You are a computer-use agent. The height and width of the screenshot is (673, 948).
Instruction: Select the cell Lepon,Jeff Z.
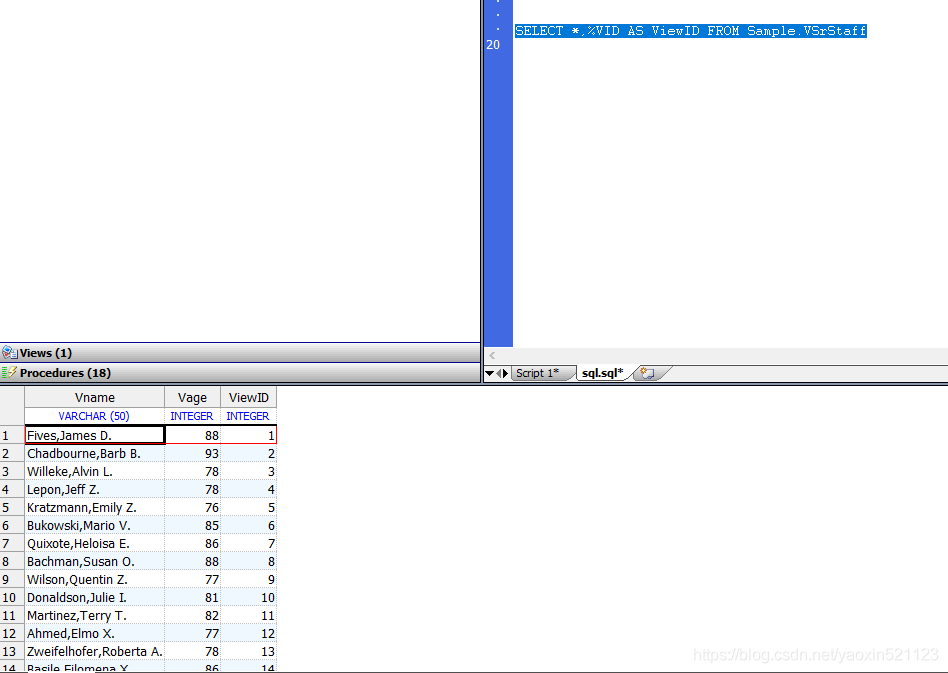94,489
